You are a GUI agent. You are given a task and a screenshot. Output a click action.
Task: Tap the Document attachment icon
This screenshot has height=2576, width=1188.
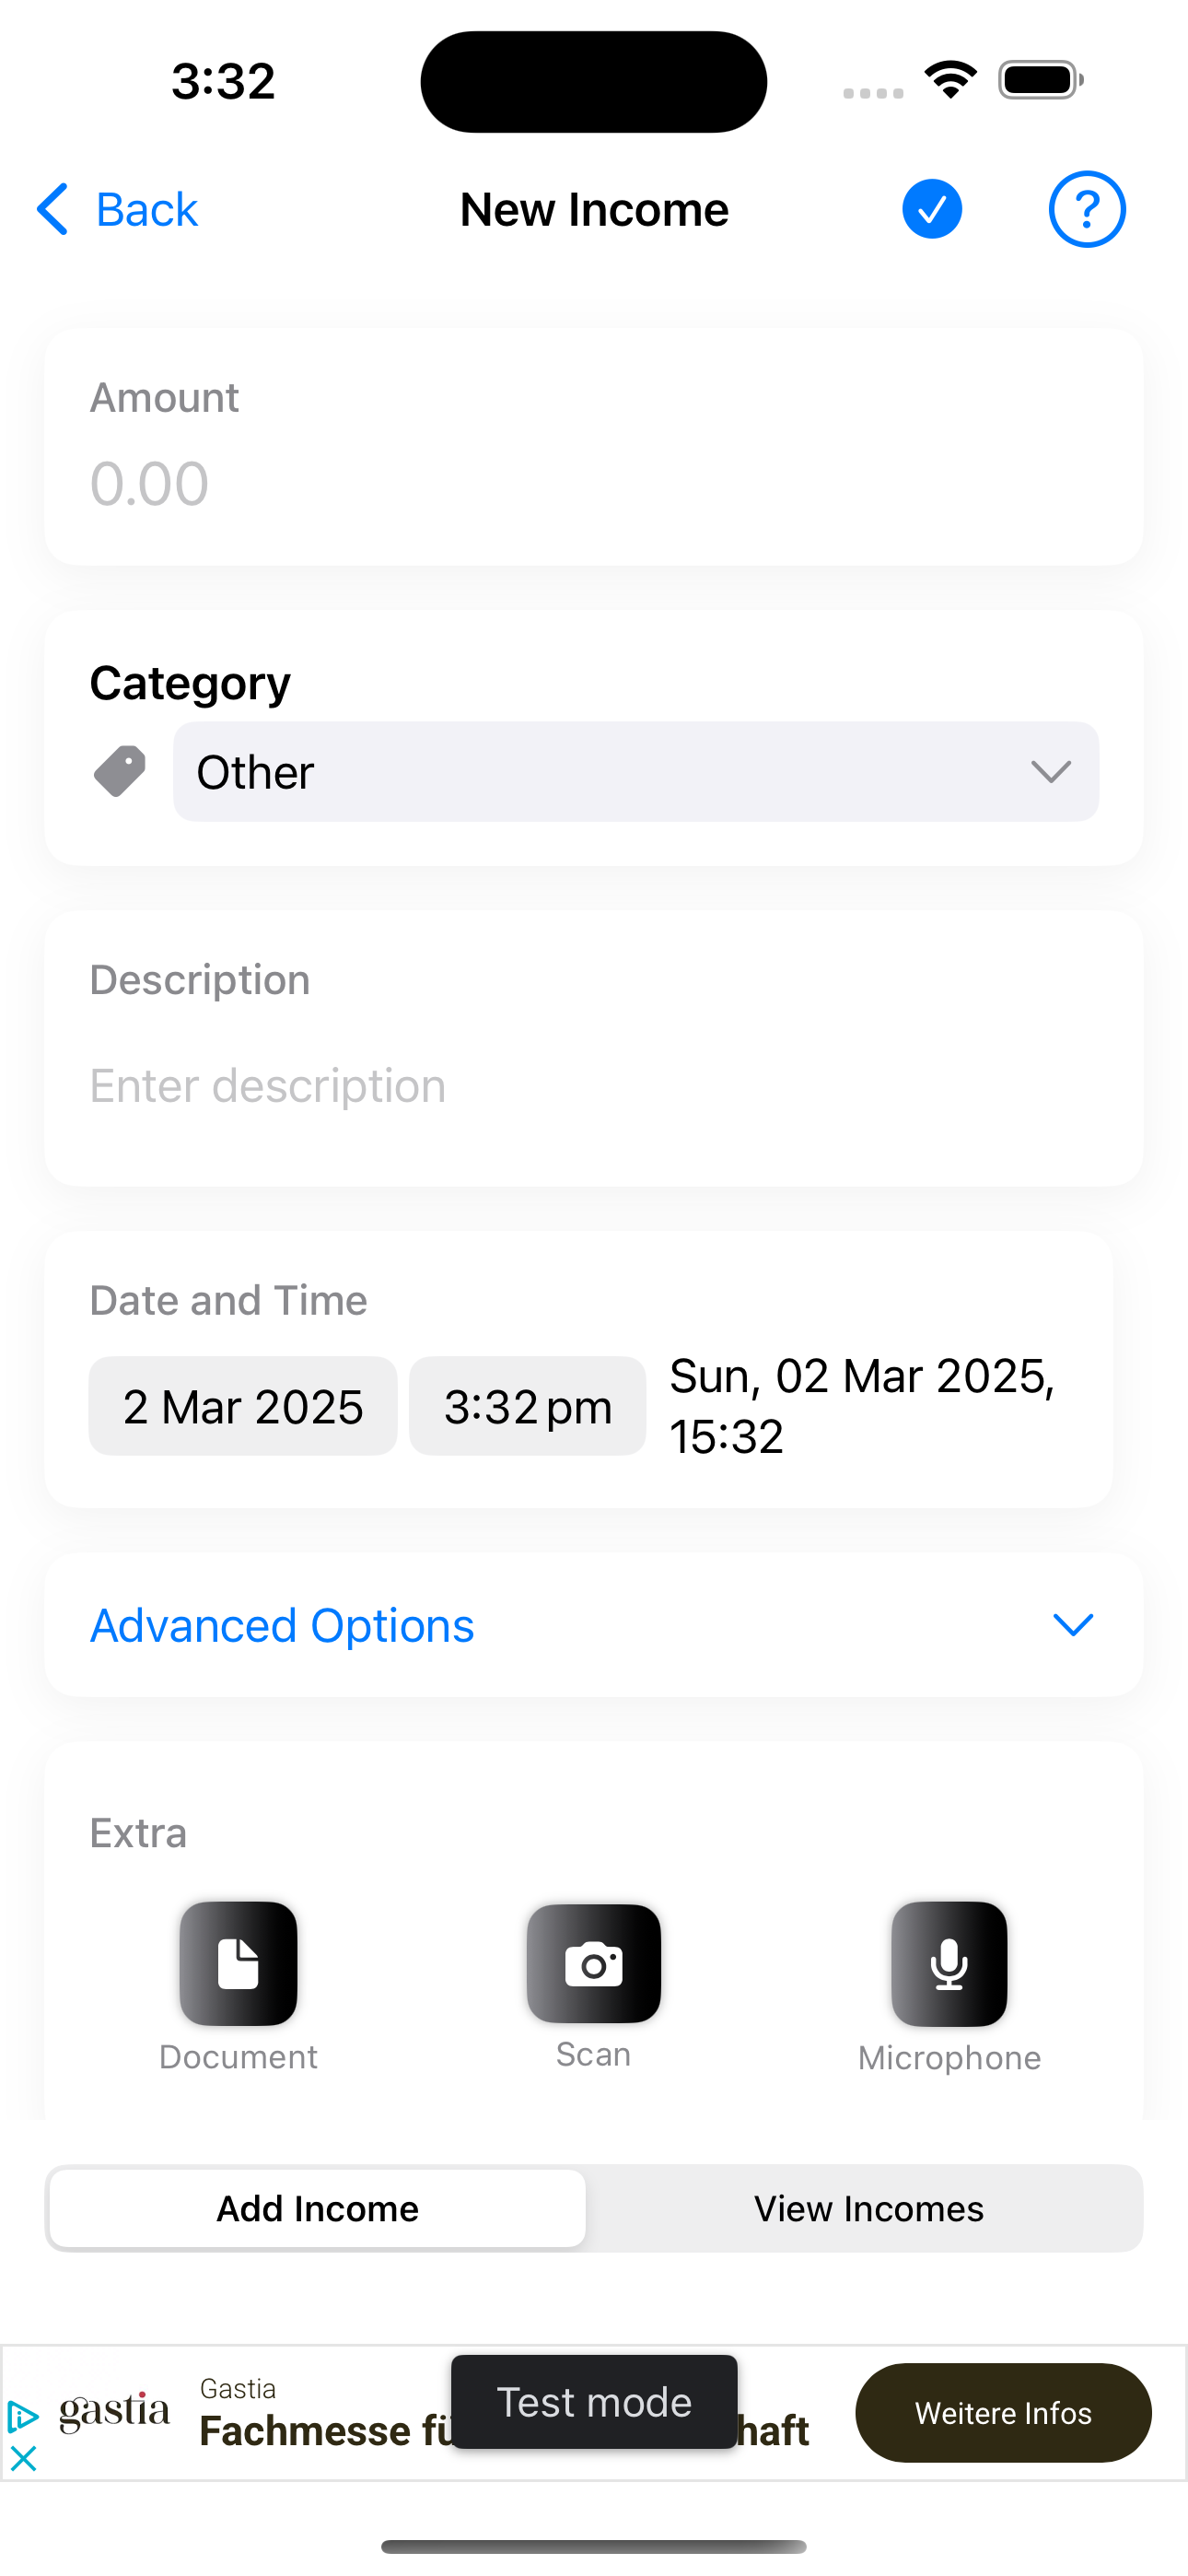pos(238,1963)
